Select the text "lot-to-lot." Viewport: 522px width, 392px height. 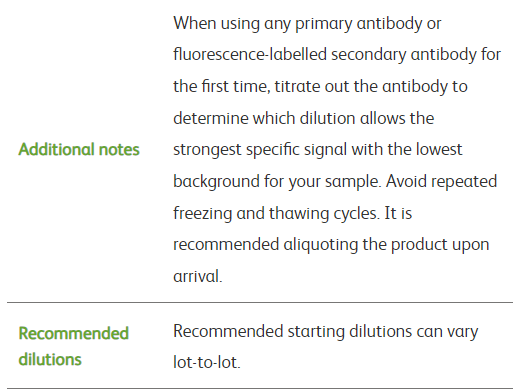pos(207,362)
